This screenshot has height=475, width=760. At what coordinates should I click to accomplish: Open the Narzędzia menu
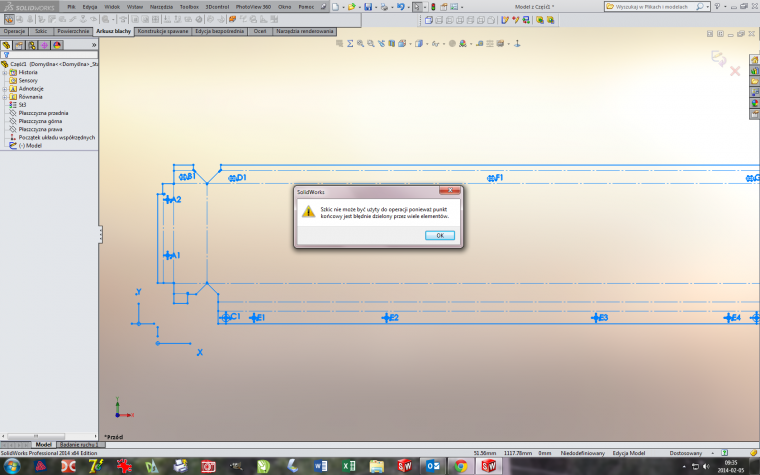[x=161, y=7]
